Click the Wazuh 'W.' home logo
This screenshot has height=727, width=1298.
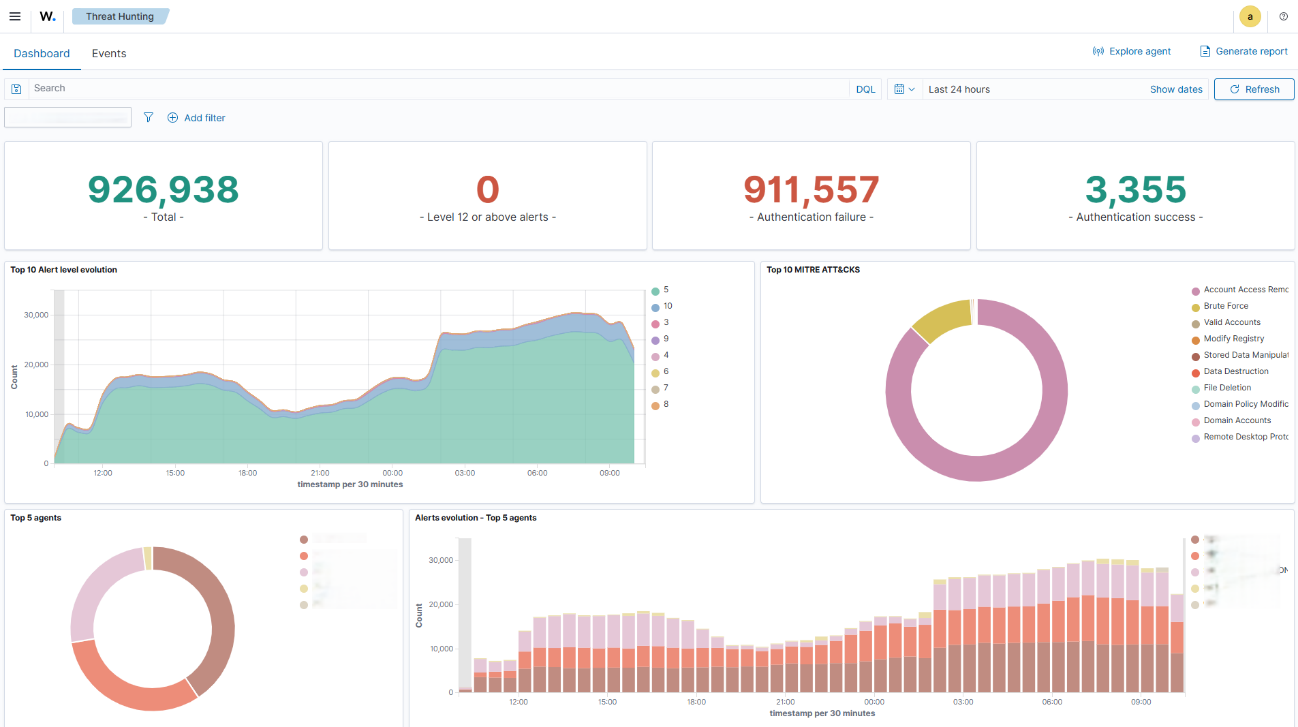47,16
